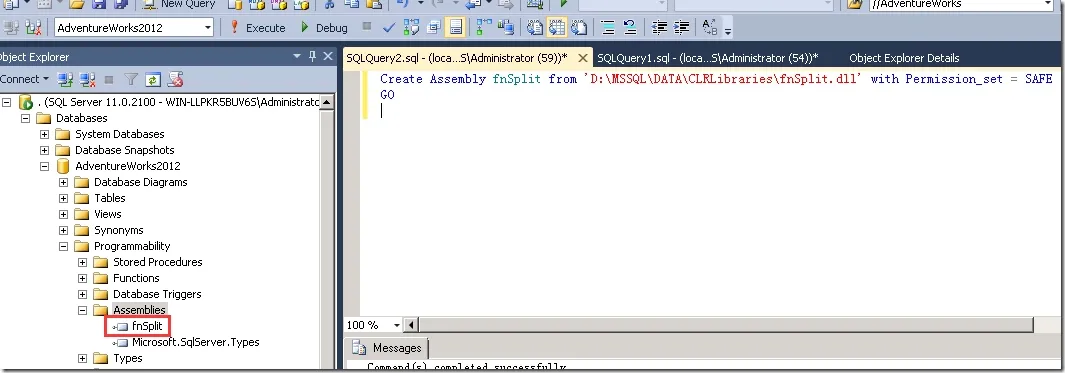
Task: Execute the current query
Action: click(x=257, y=28)
